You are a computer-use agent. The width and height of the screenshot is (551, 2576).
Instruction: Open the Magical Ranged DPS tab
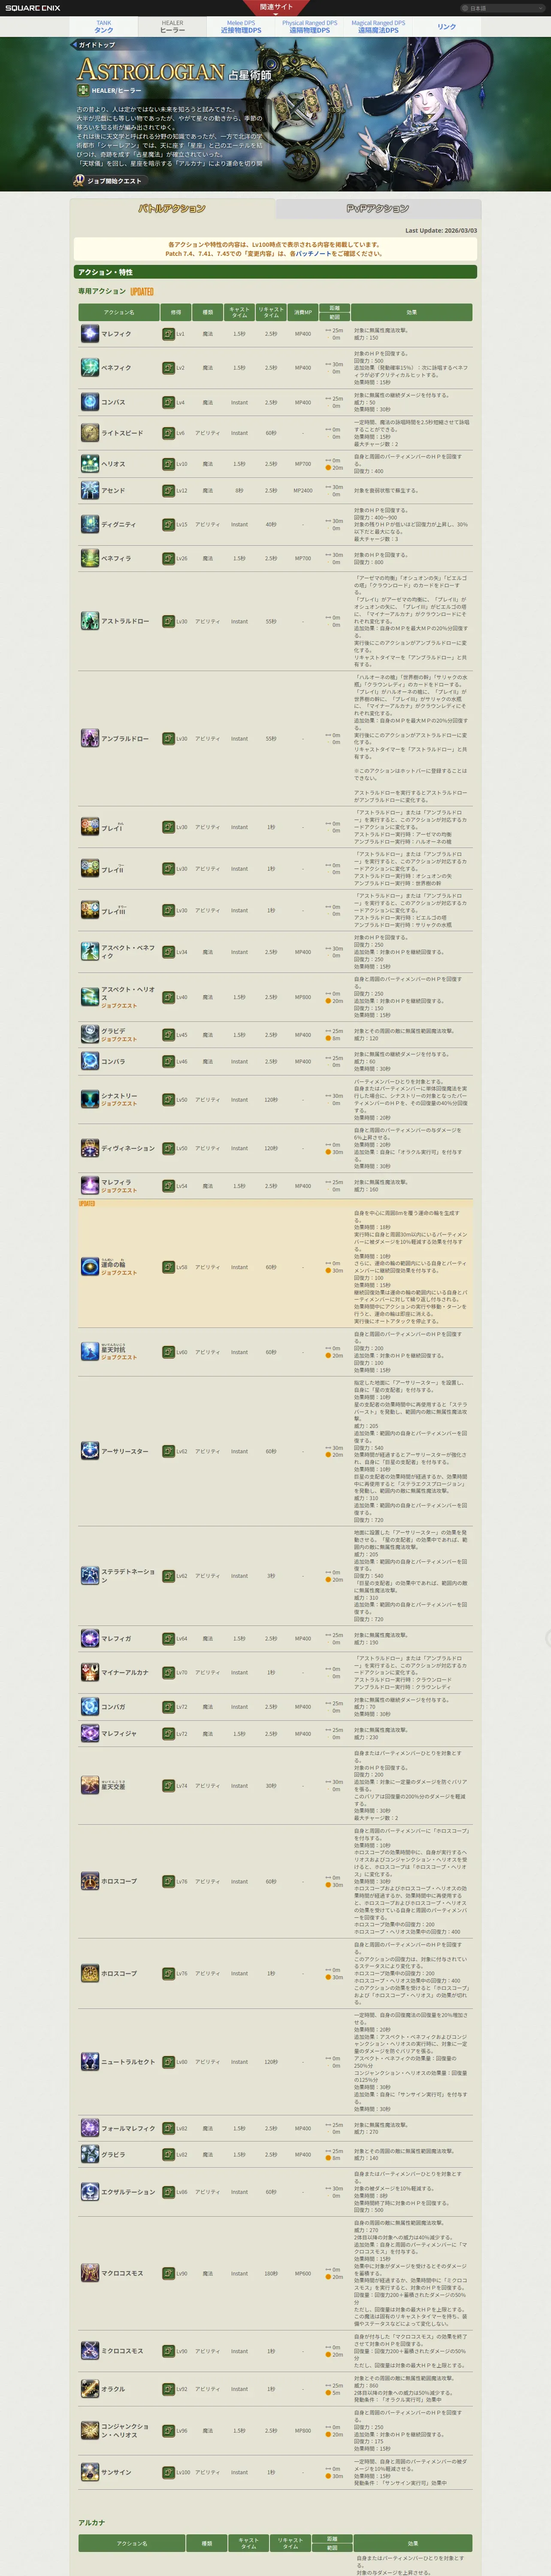pos(378,26)
